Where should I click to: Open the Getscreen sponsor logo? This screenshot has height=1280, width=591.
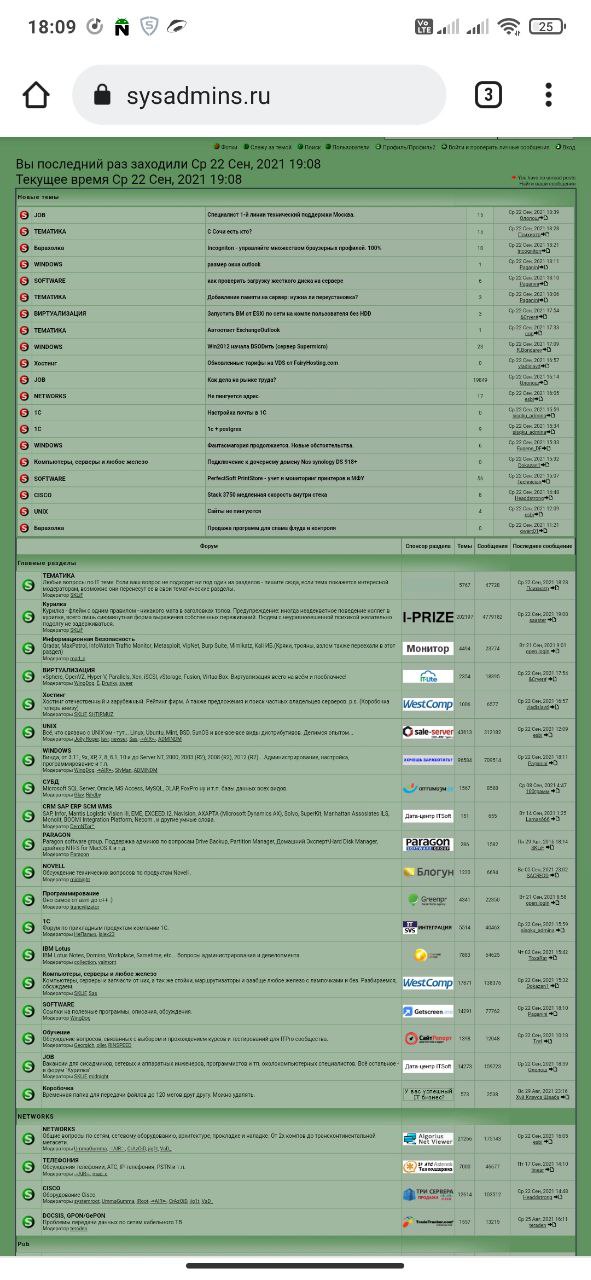[x=428, y=1012]
